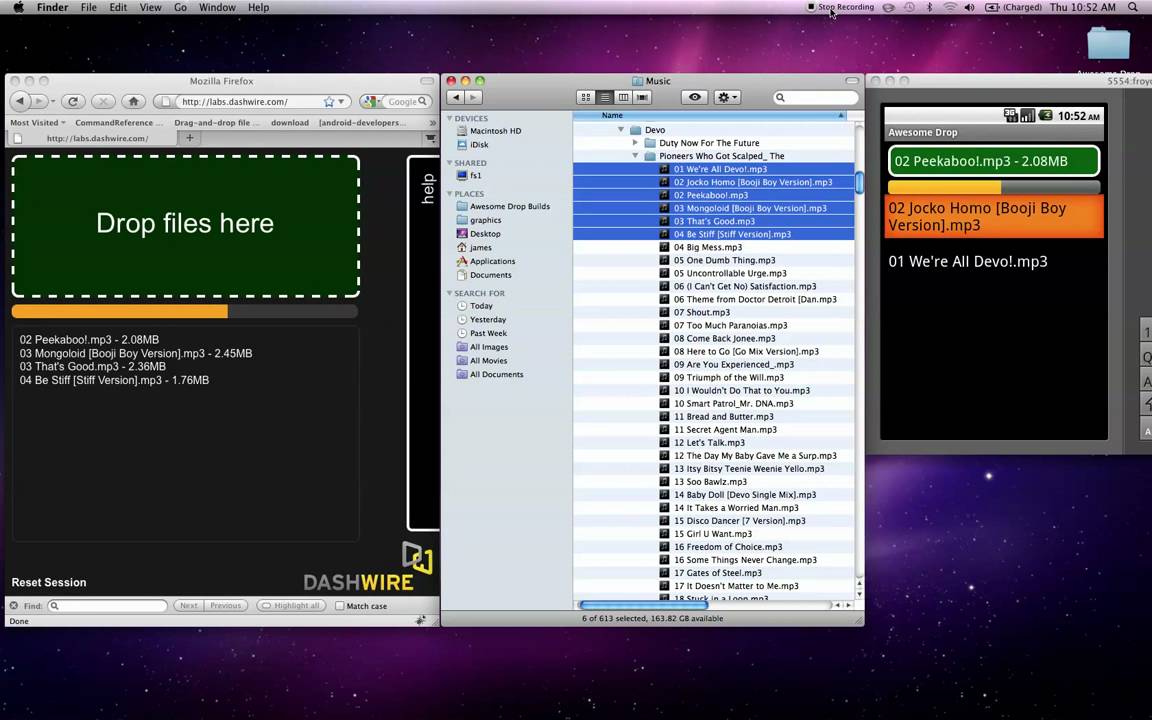Open android-developers bookmark
Viewport: 1152px width, 720px height.
tap(362, 123)
